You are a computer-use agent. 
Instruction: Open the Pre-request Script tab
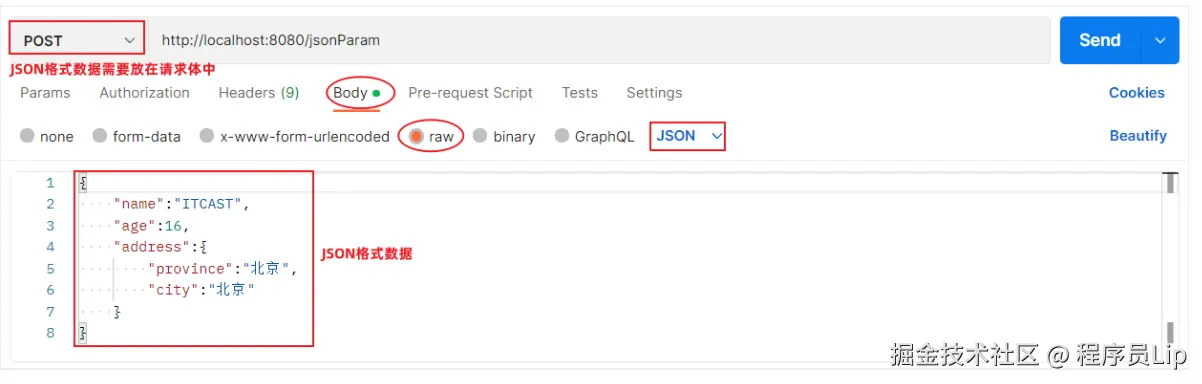point(470,93)
